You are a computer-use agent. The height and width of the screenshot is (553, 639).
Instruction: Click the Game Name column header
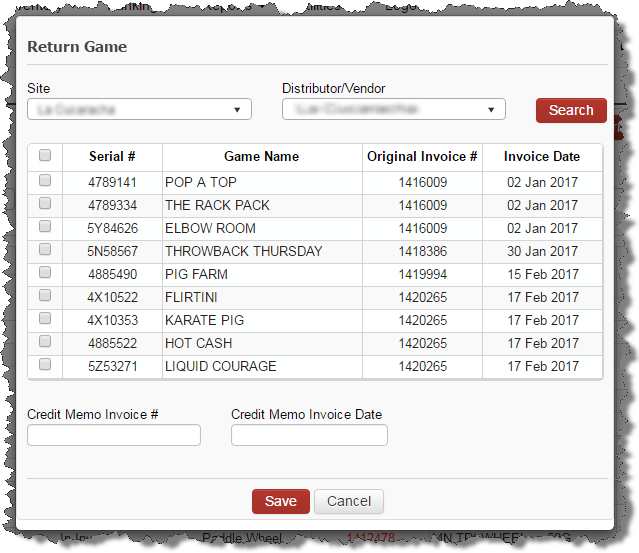click(x=262, y=156)
